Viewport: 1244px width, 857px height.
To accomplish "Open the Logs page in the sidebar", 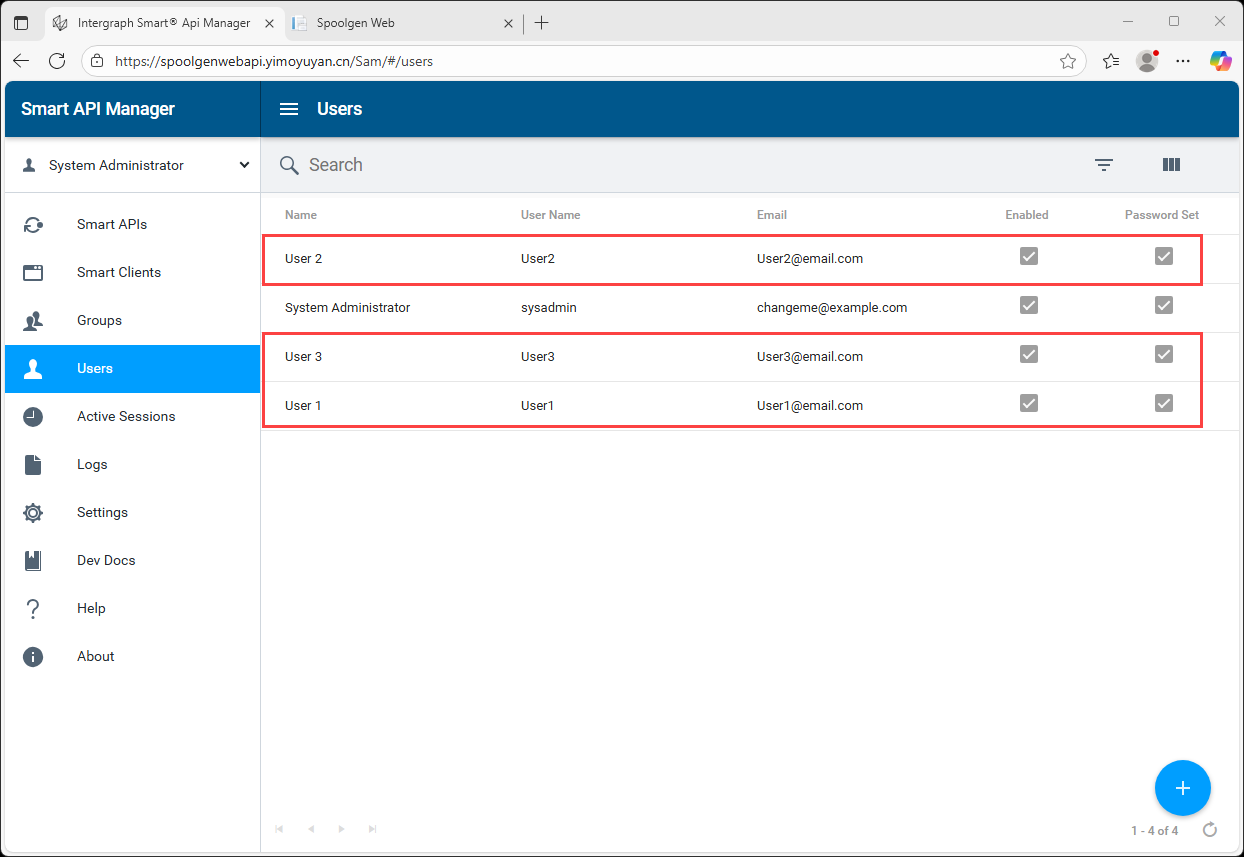I will 92,464.
